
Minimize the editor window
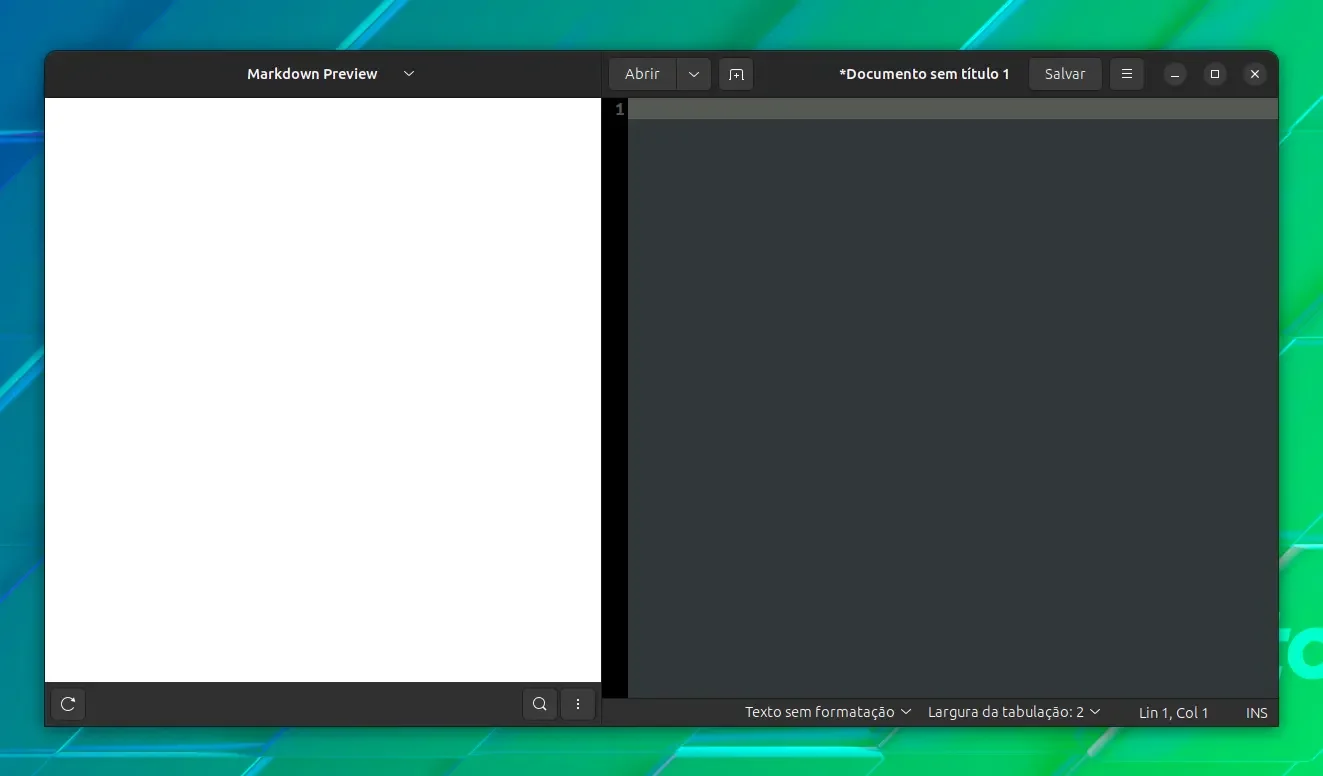coord(1175,74)
